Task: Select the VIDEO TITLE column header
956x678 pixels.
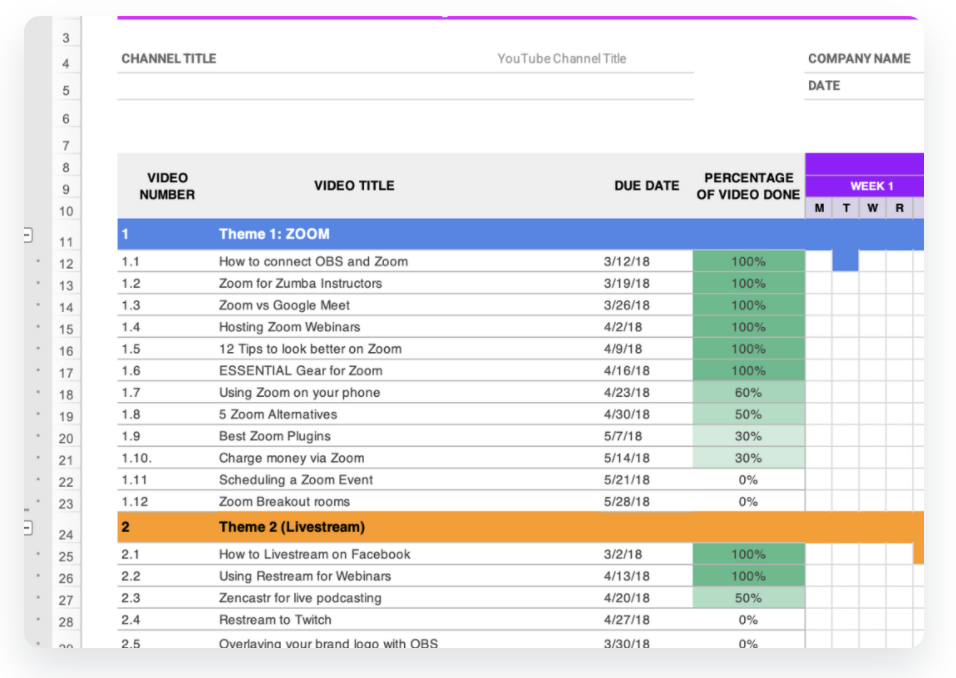Action: tap(354, 186)
